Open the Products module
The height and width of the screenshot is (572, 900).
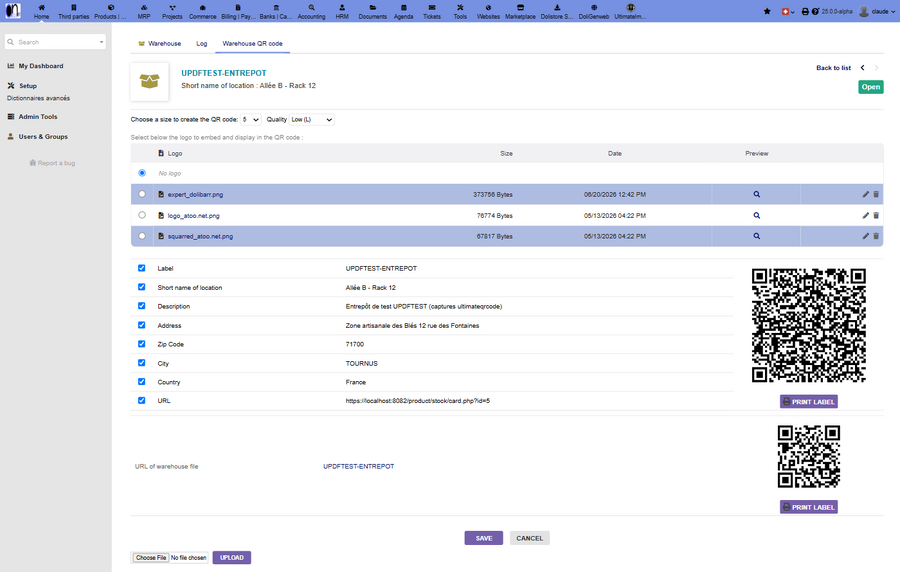110,11
